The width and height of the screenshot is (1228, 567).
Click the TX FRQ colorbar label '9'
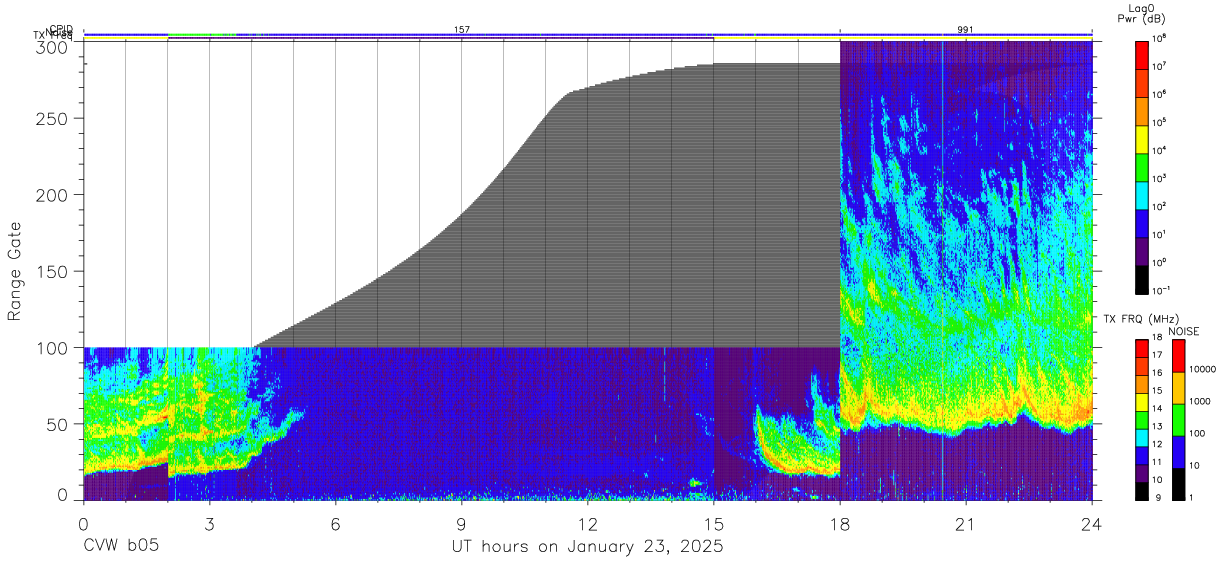coord(1158,498)
